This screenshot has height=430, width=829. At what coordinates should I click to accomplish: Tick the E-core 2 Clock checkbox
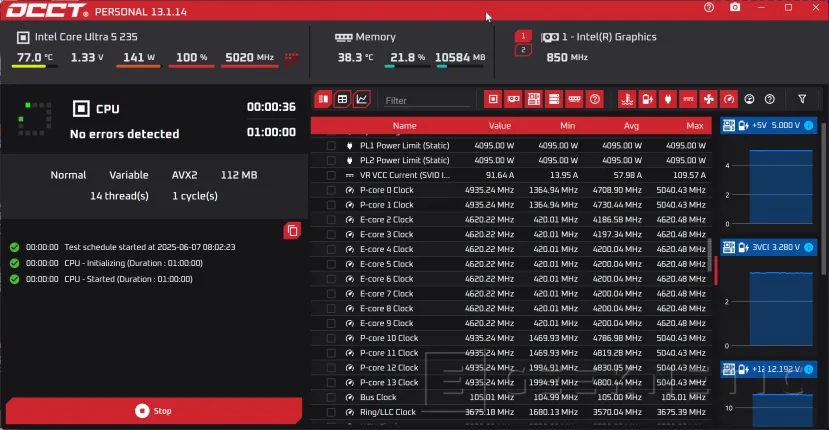331,219
